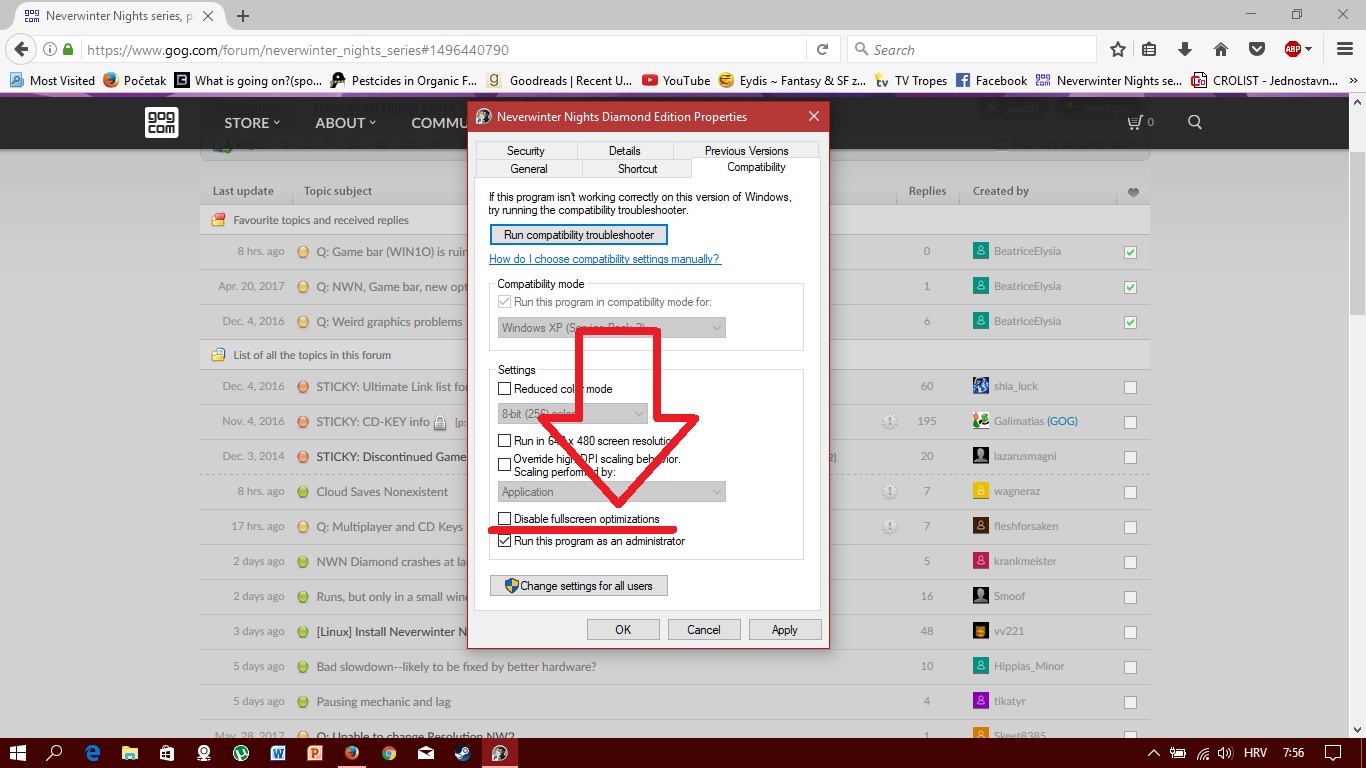Image resolution: width=1366 pixels, height=768 pixels.
Task: Switch to the General tab
Action: click(x=529, y=169)
